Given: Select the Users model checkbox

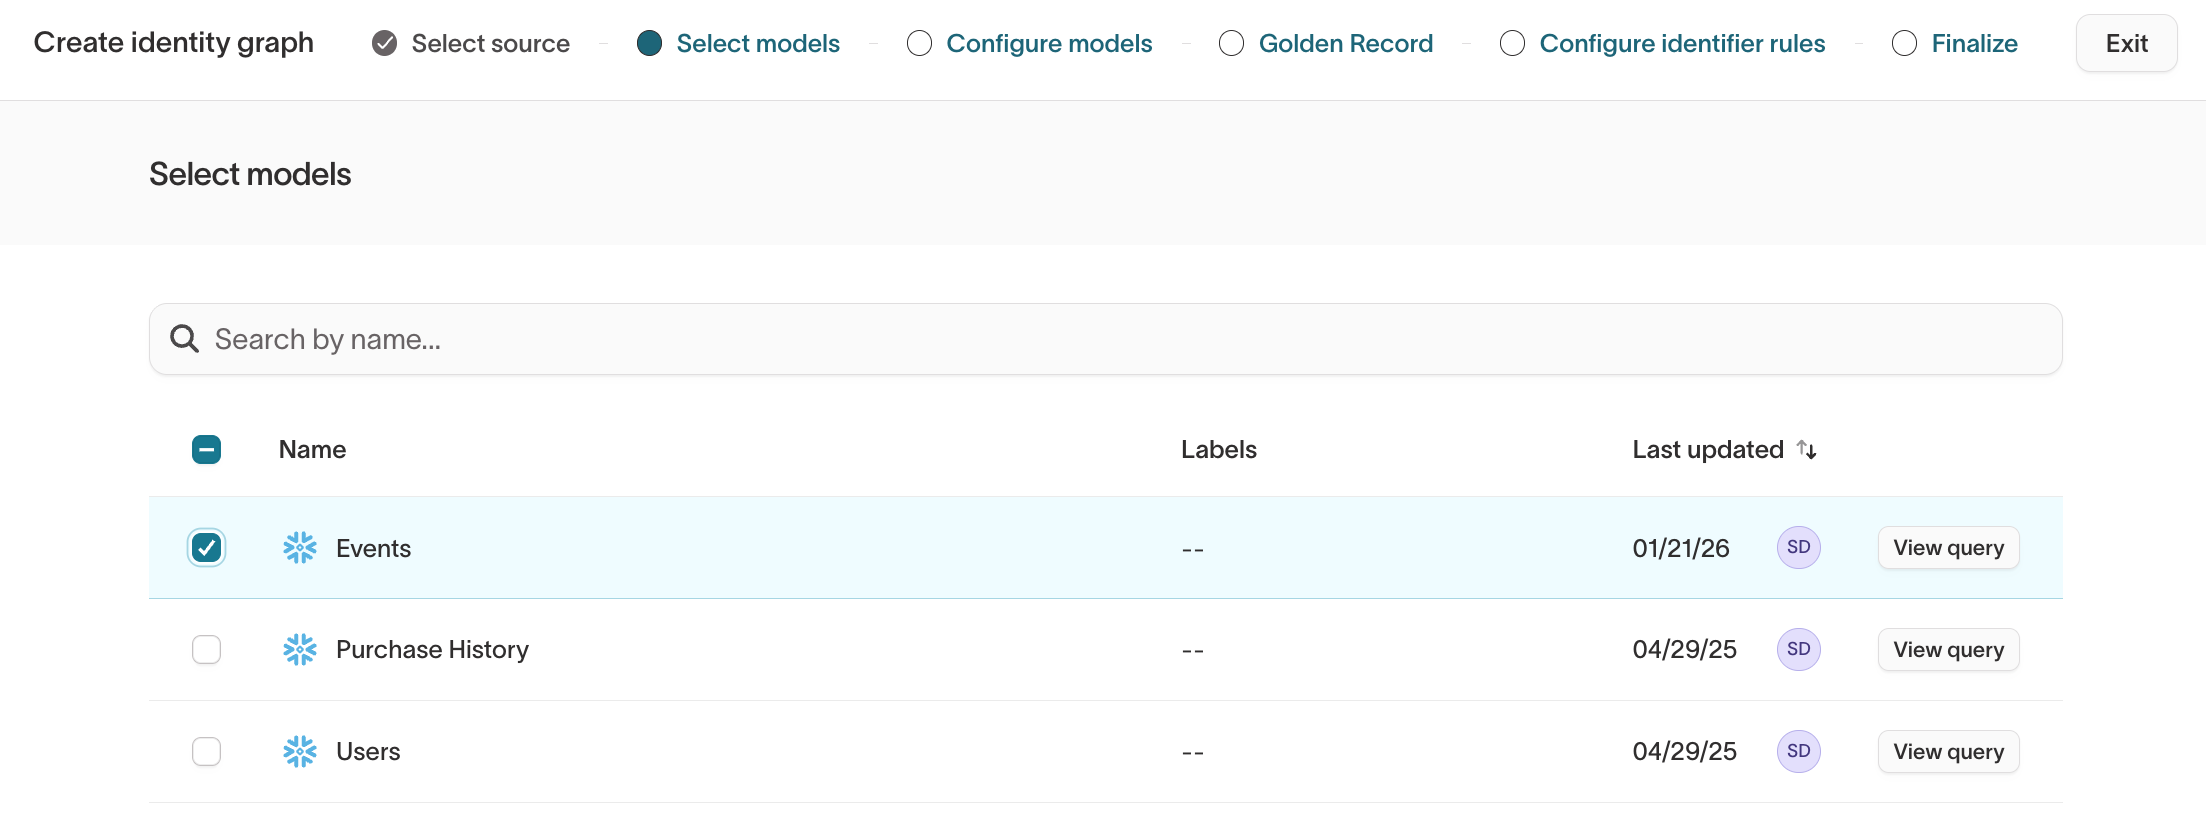Looking at the screenshot, I should click(206, 752).
